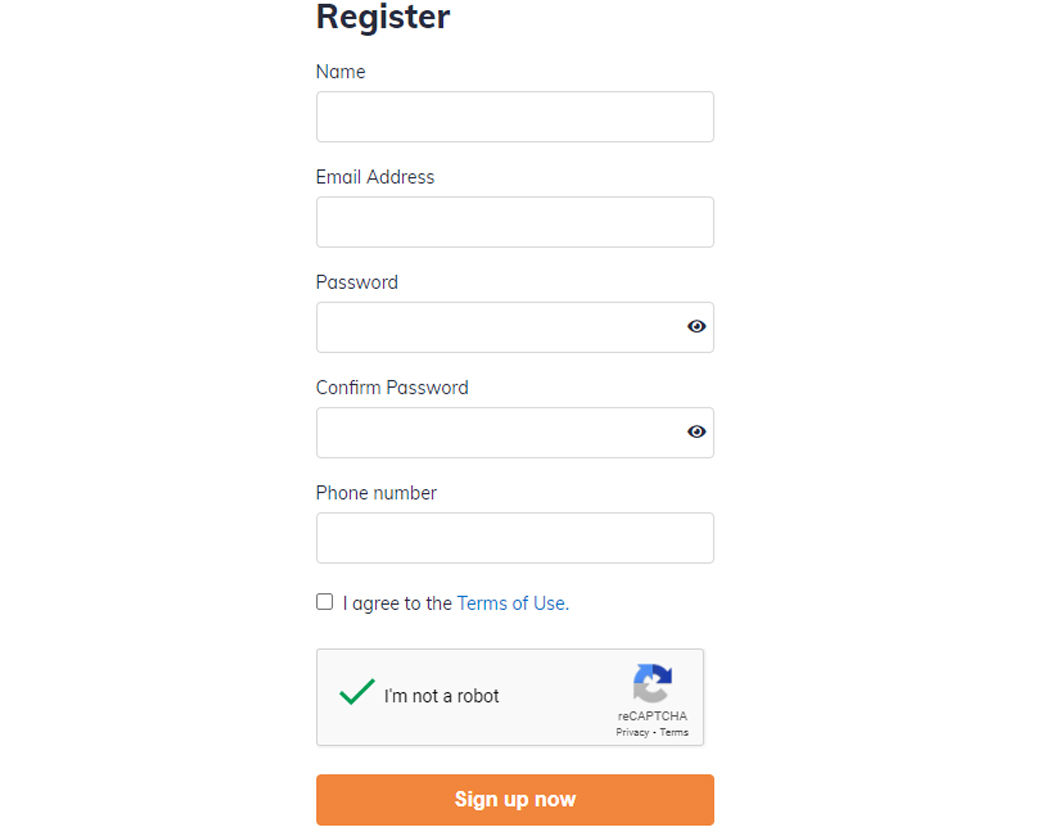Show password with eye icon in Password field

click(696, 327)
